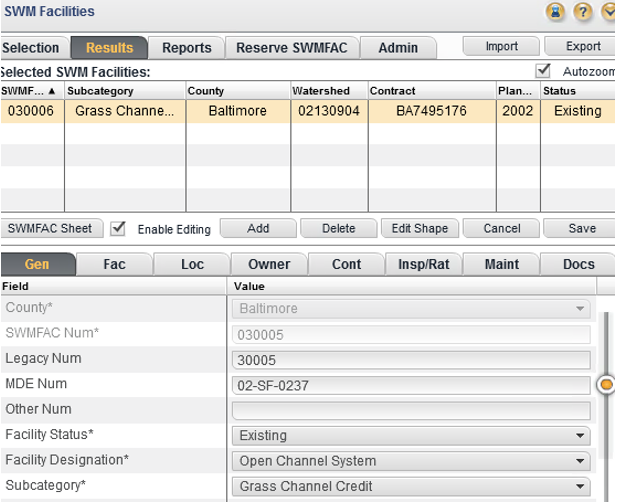Viewport: 619px width, 504px height.
Task: Click the collapse chevron icon in header
Action: pyautogui.click(x=609, y=12)
